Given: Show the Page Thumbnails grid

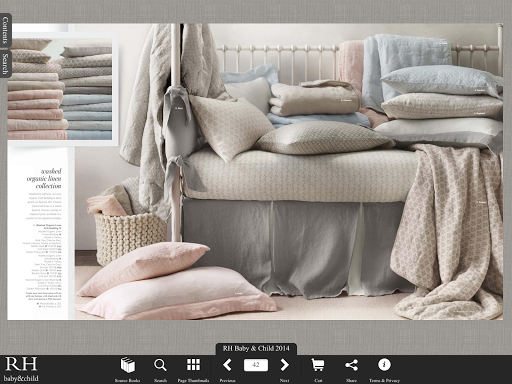Looking at the screenshot, I should (193, 365).
